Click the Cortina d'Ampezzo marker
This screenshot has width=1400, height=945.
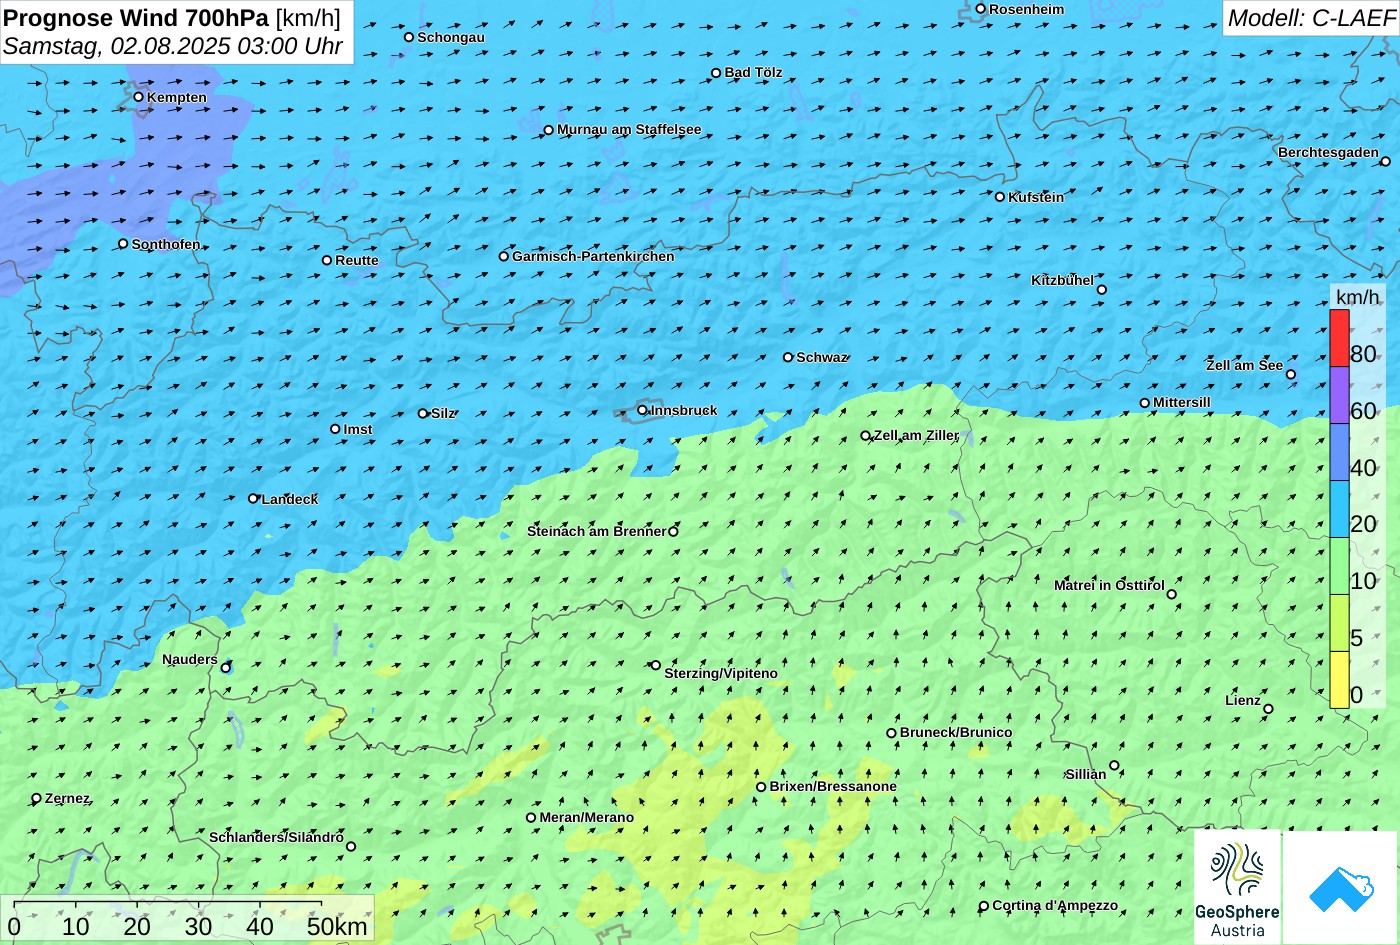point(983,906)
